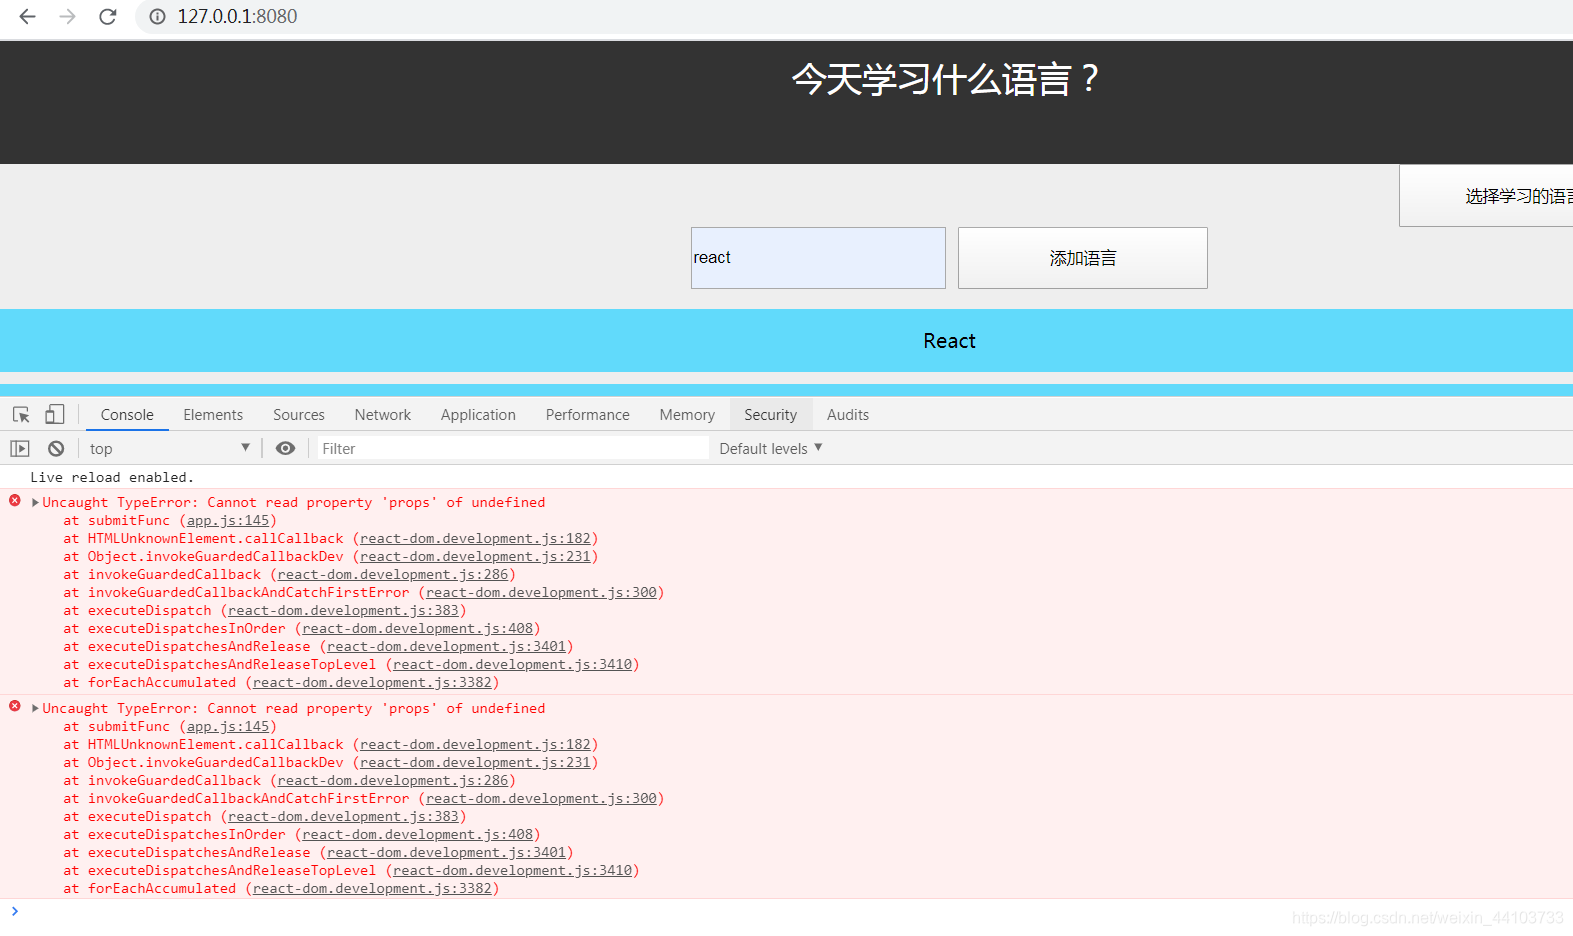The image size is (1573, 936).
Task: Open react-dom.development.js:408 link in first error
Action: pos(418,628)
